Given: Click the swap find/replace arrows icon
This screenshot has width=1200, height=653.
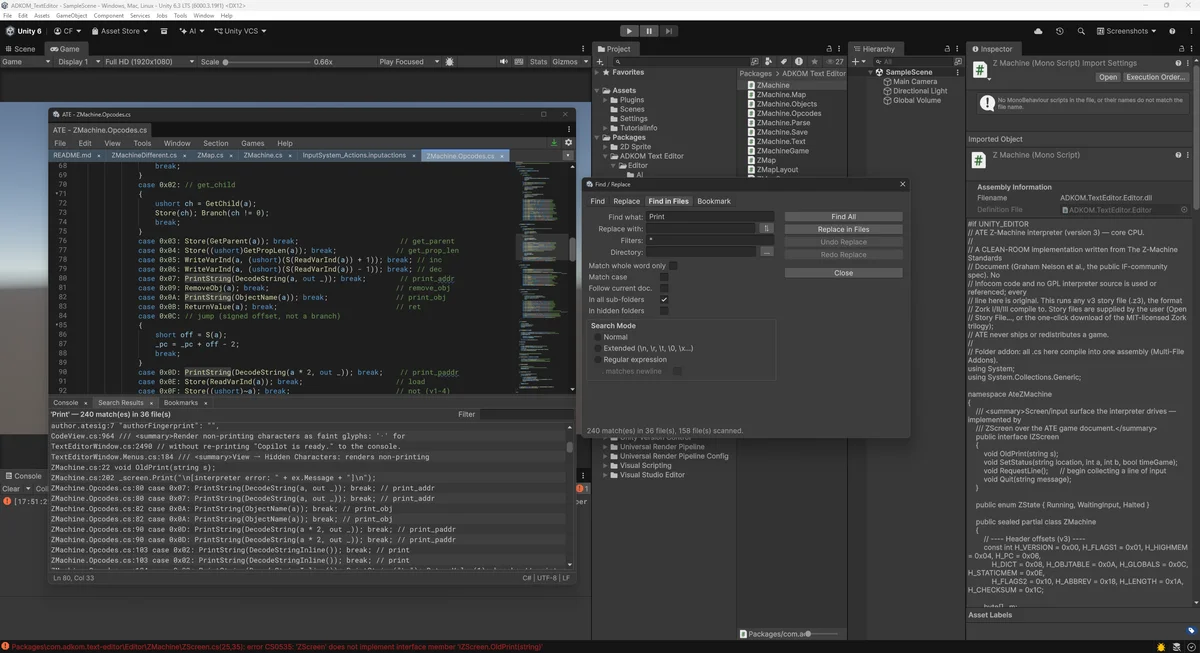Looking at the screenshot, I should tap(767, 229).
